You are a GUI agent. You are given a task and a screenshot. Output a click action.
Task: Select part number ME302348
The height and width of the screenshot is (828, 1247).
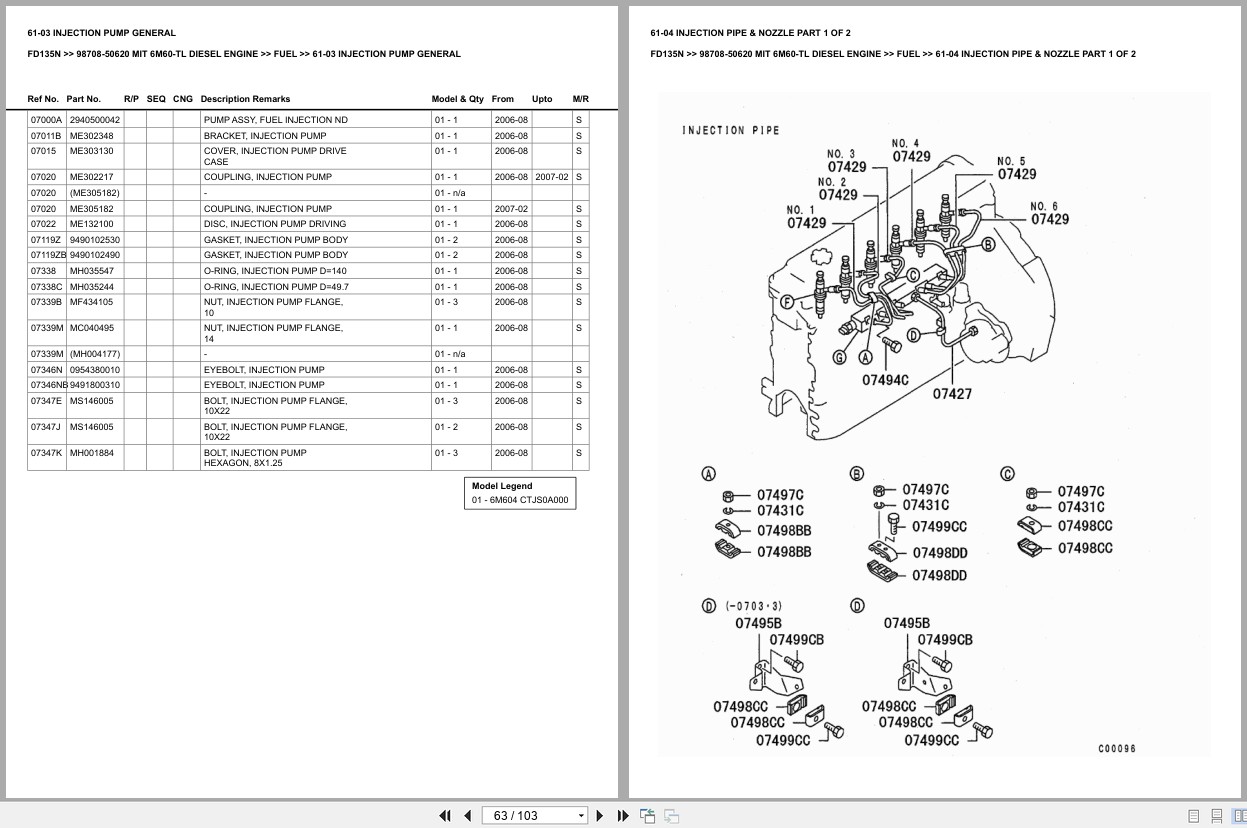91,136
